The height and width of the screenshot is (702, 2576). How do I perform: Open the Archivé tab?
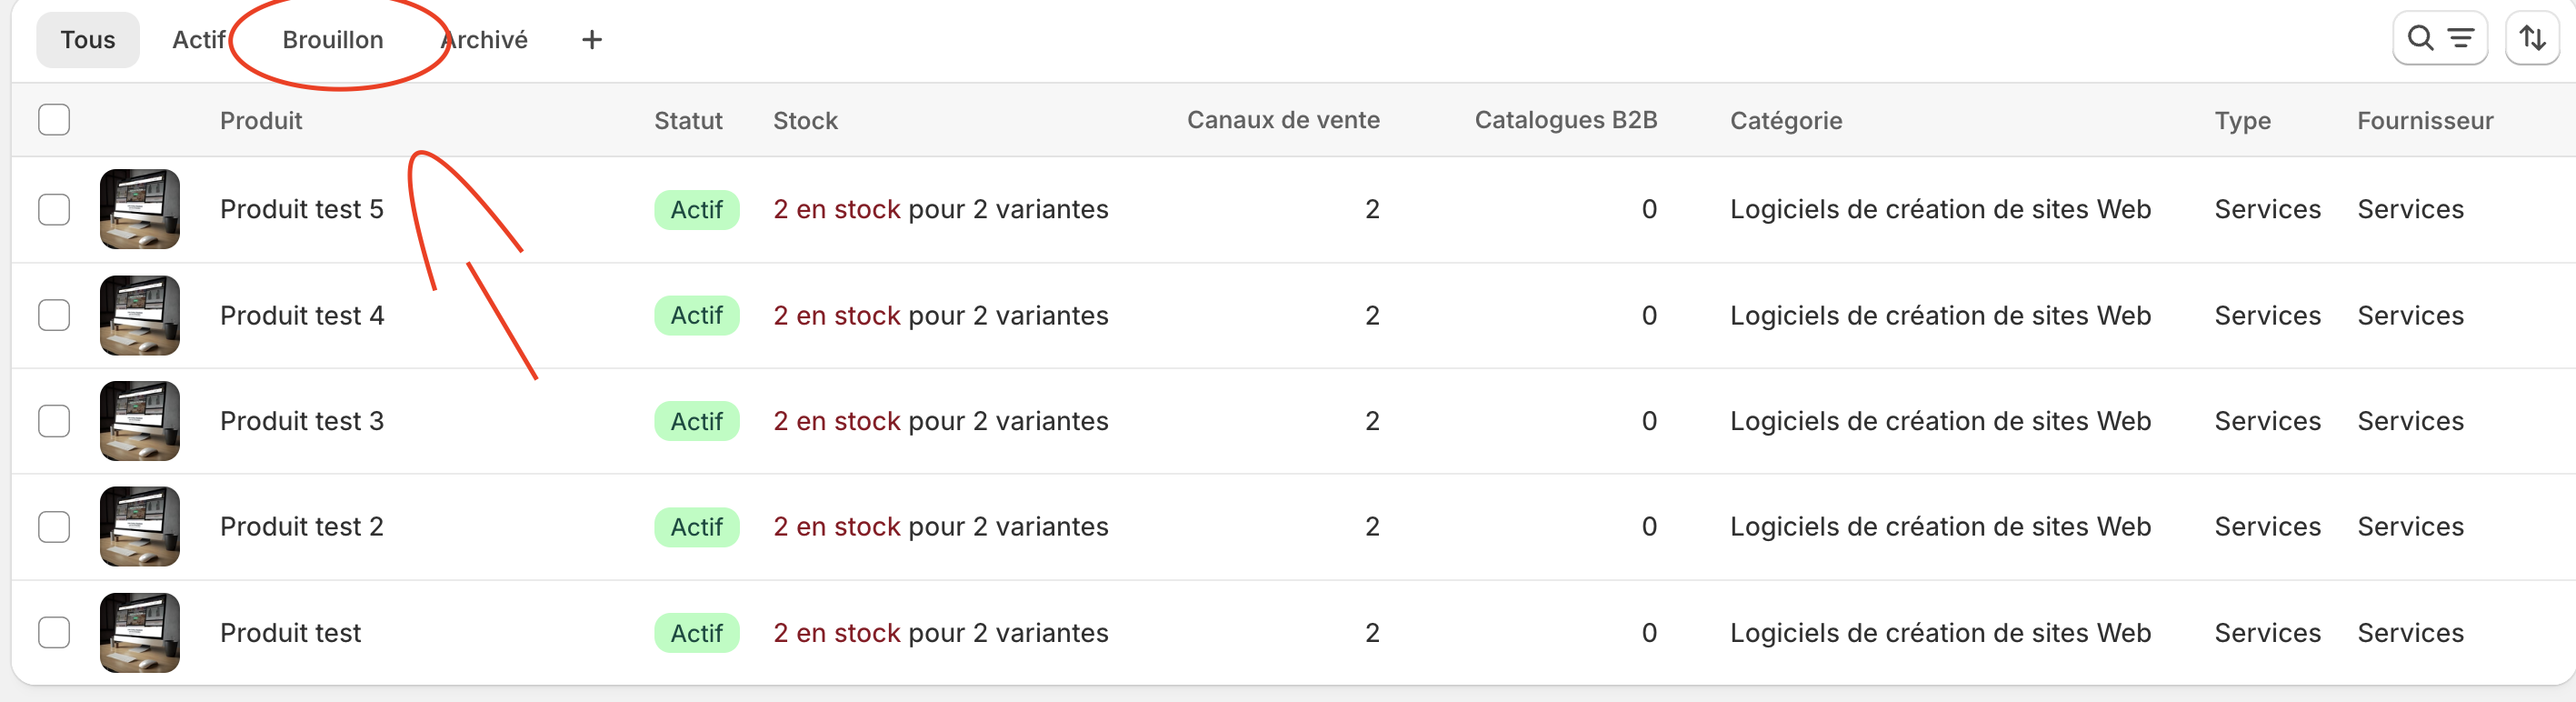[x=484, y=40]
